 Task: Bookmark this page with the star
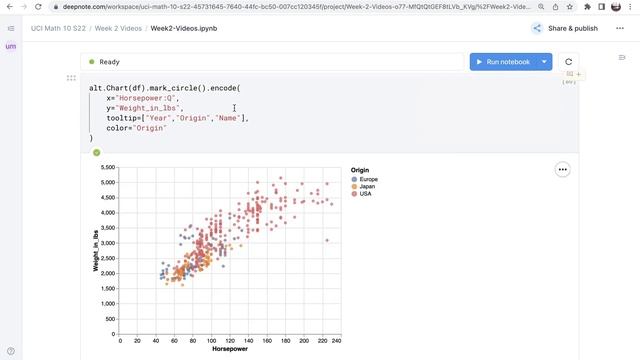click(x=569, y=7)
